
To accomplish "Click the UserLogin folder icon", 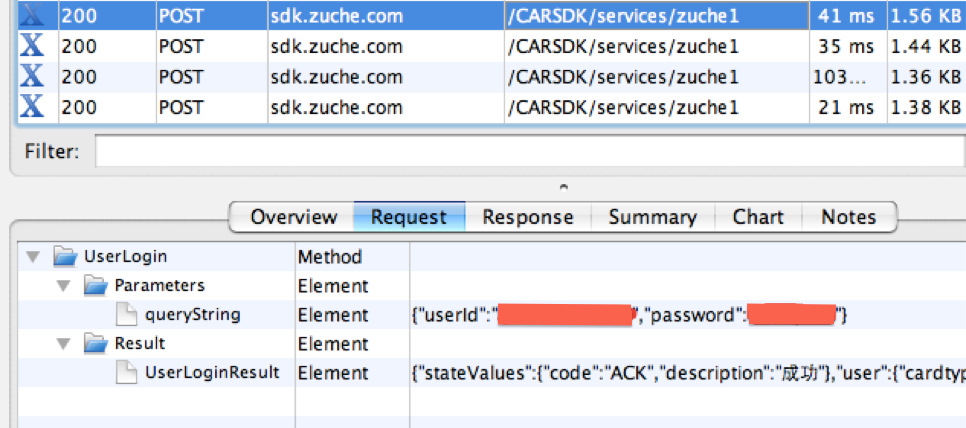I will pos(65,257).
